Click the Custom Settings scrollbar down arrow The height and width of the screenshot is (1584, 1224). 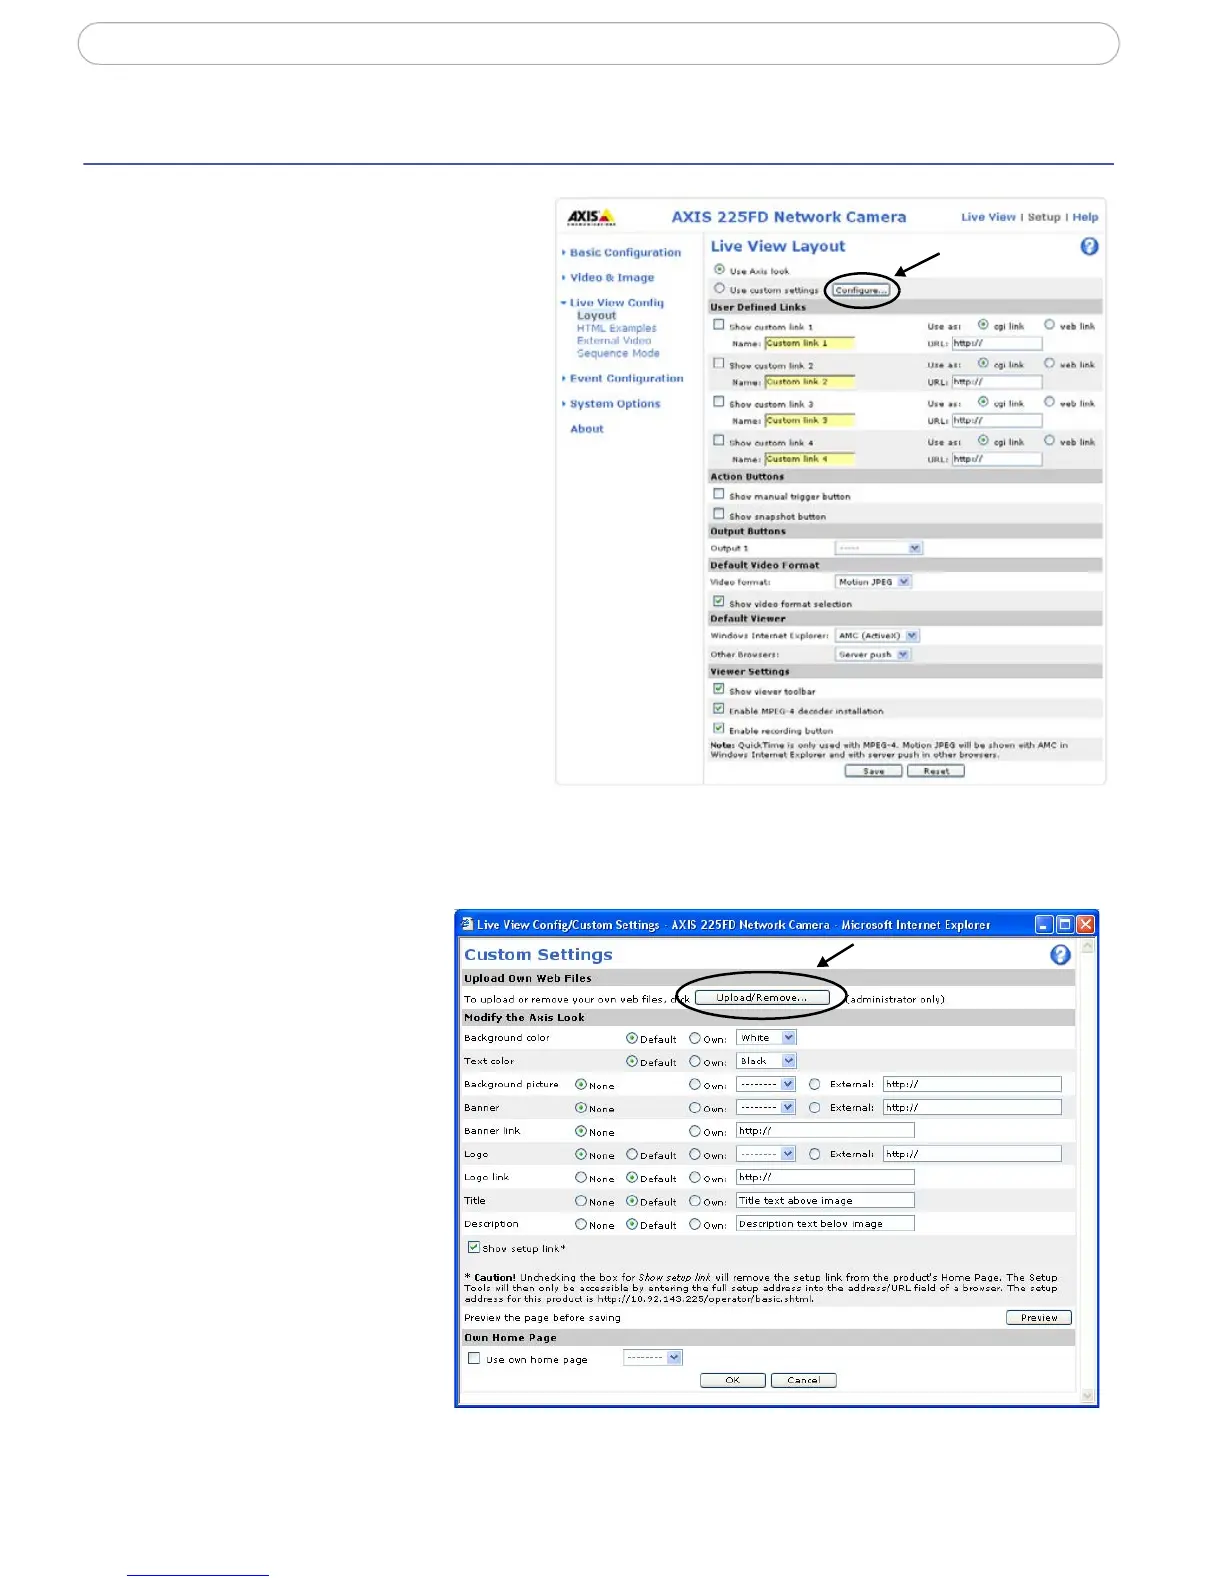point(1088,1395)
